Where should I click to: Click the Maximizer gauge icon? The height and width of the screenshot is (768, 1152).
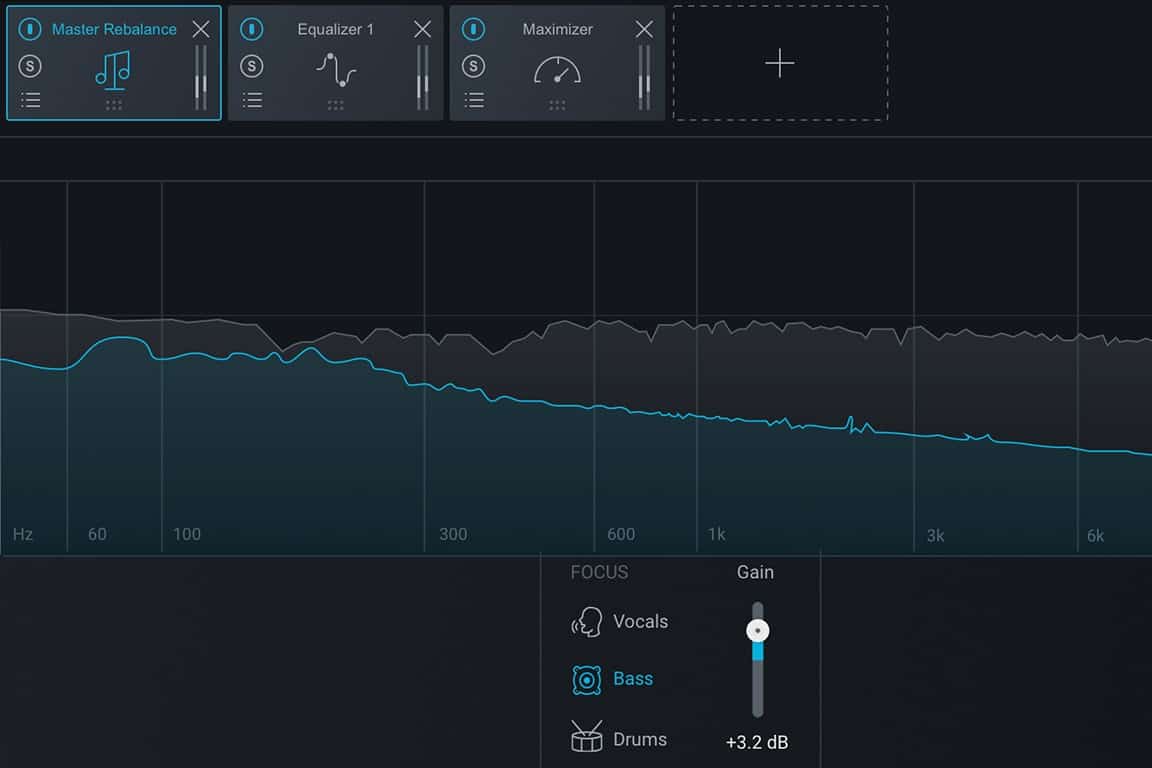[x=557, y=69]
